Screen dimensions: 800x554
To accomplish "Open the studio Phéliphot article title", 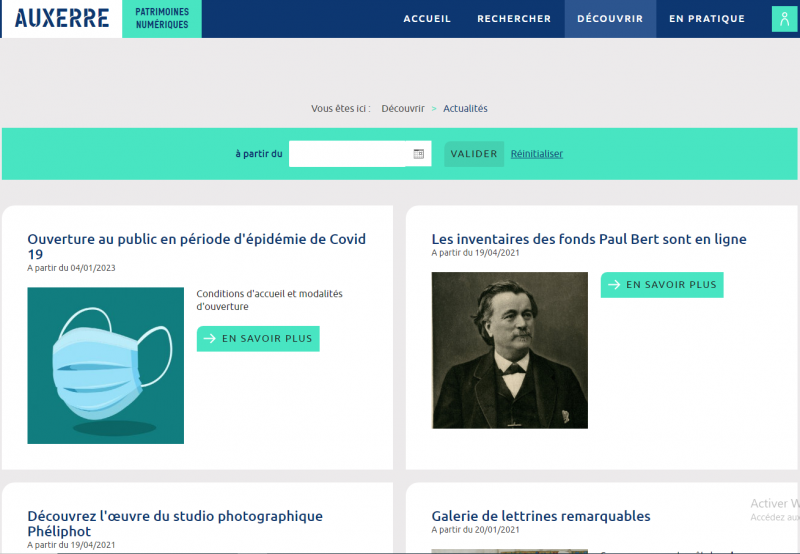I will (x=175, y=523).
